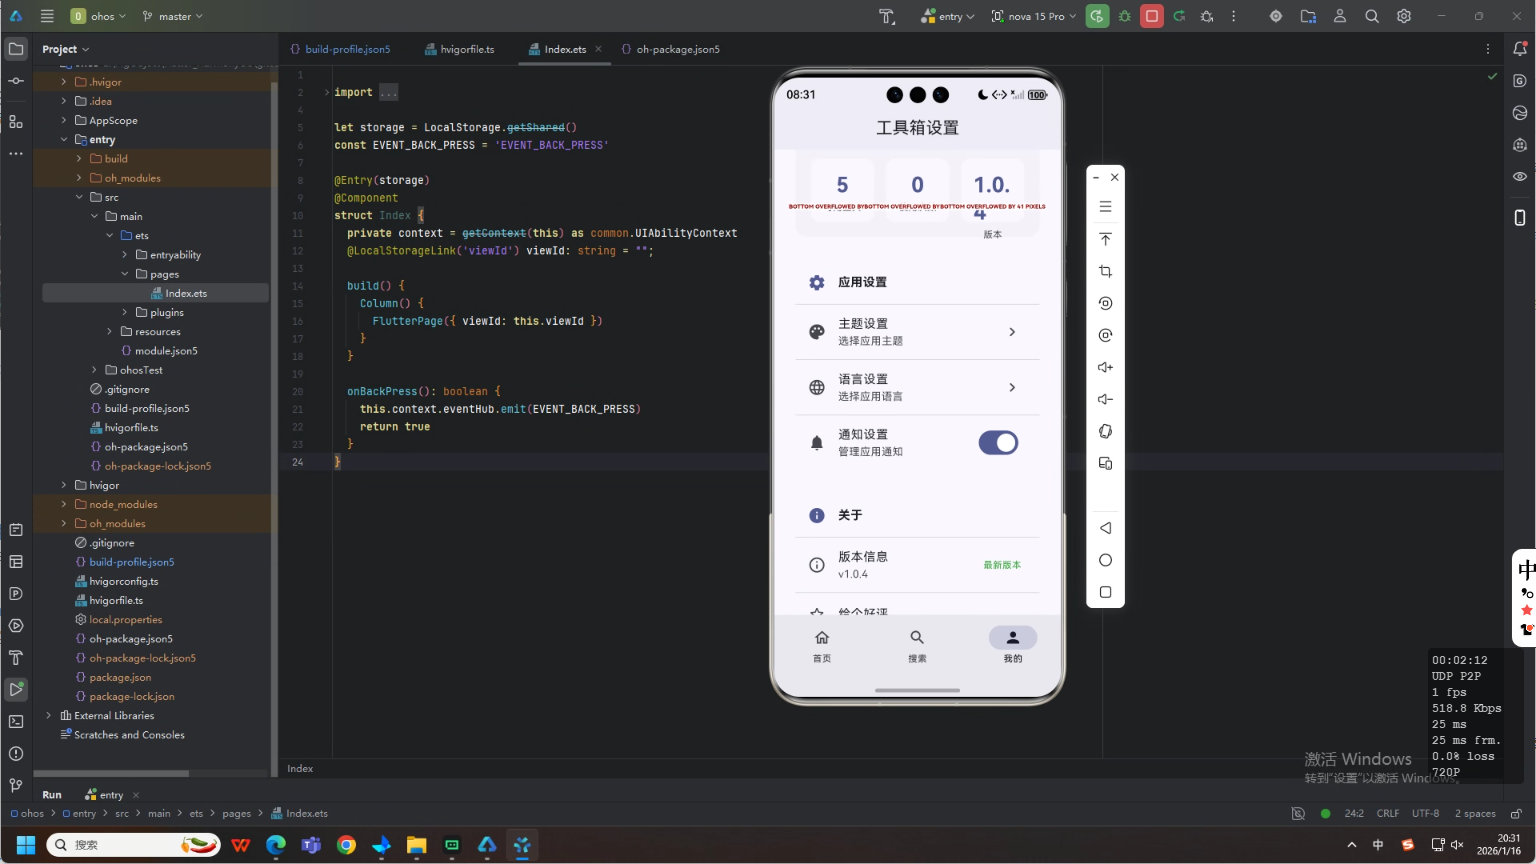Tap 我的 tab in phone app
Viewport: 1536px width, 864px height.
[x=1012, y=646]
